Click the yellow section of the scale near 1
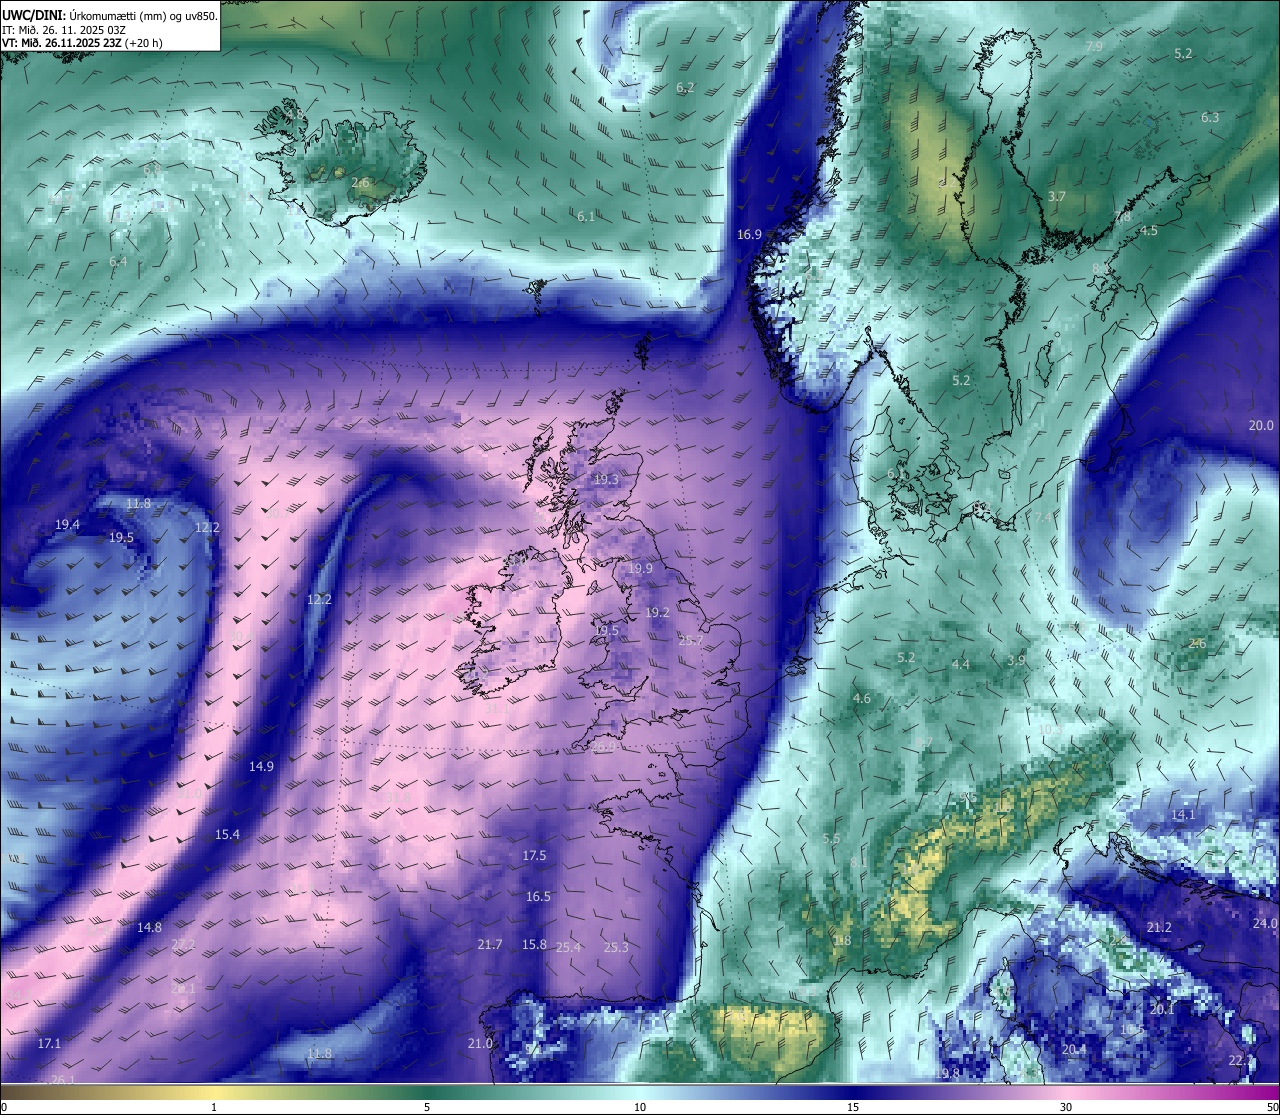The width and height of the screenshot is (1280, 1115). pyautogui.click(x=214, y=1091)
